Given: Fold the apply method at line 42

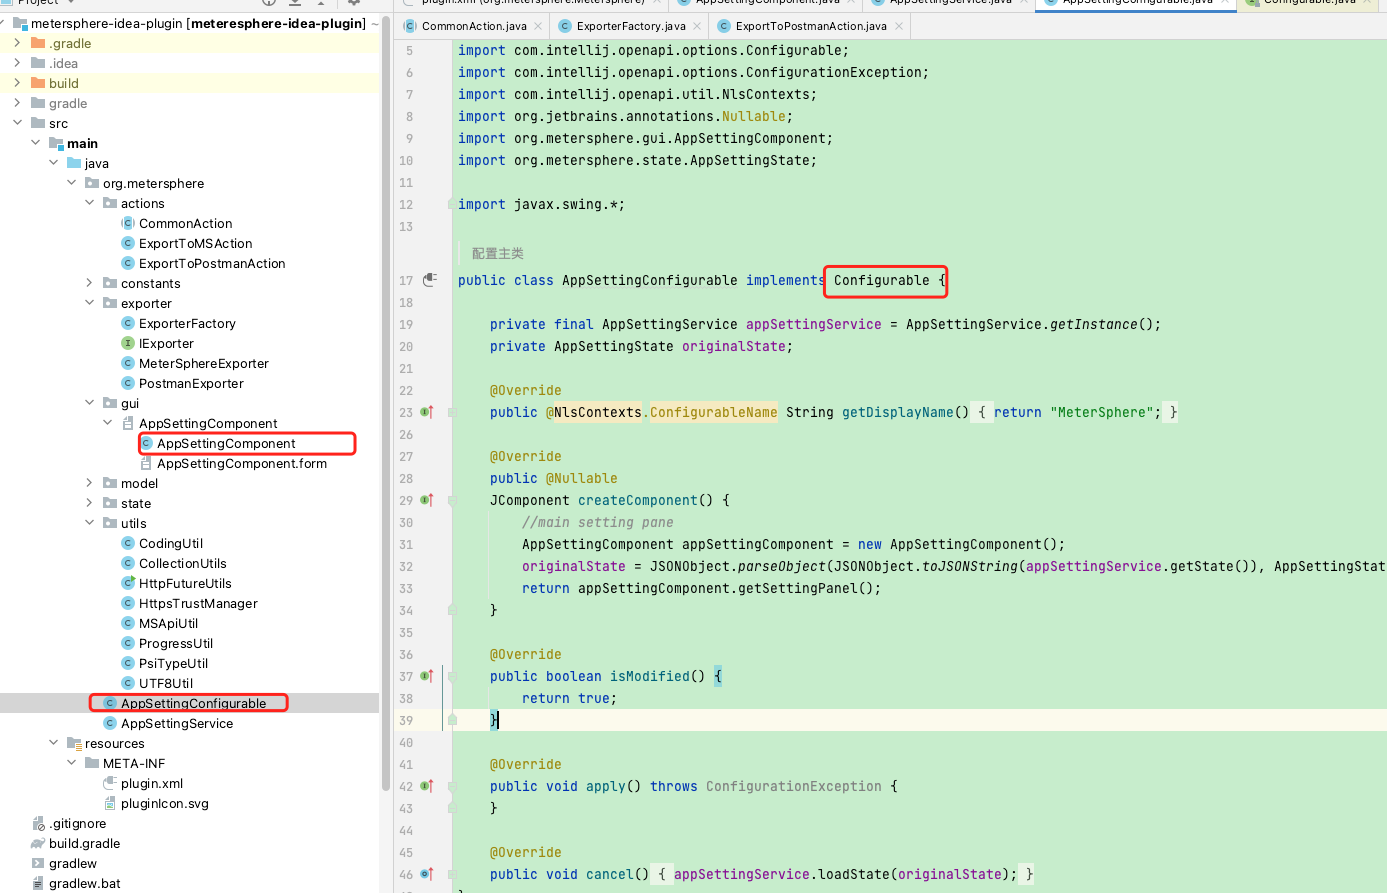Looking at the screenshot, I should click(452, 786).
